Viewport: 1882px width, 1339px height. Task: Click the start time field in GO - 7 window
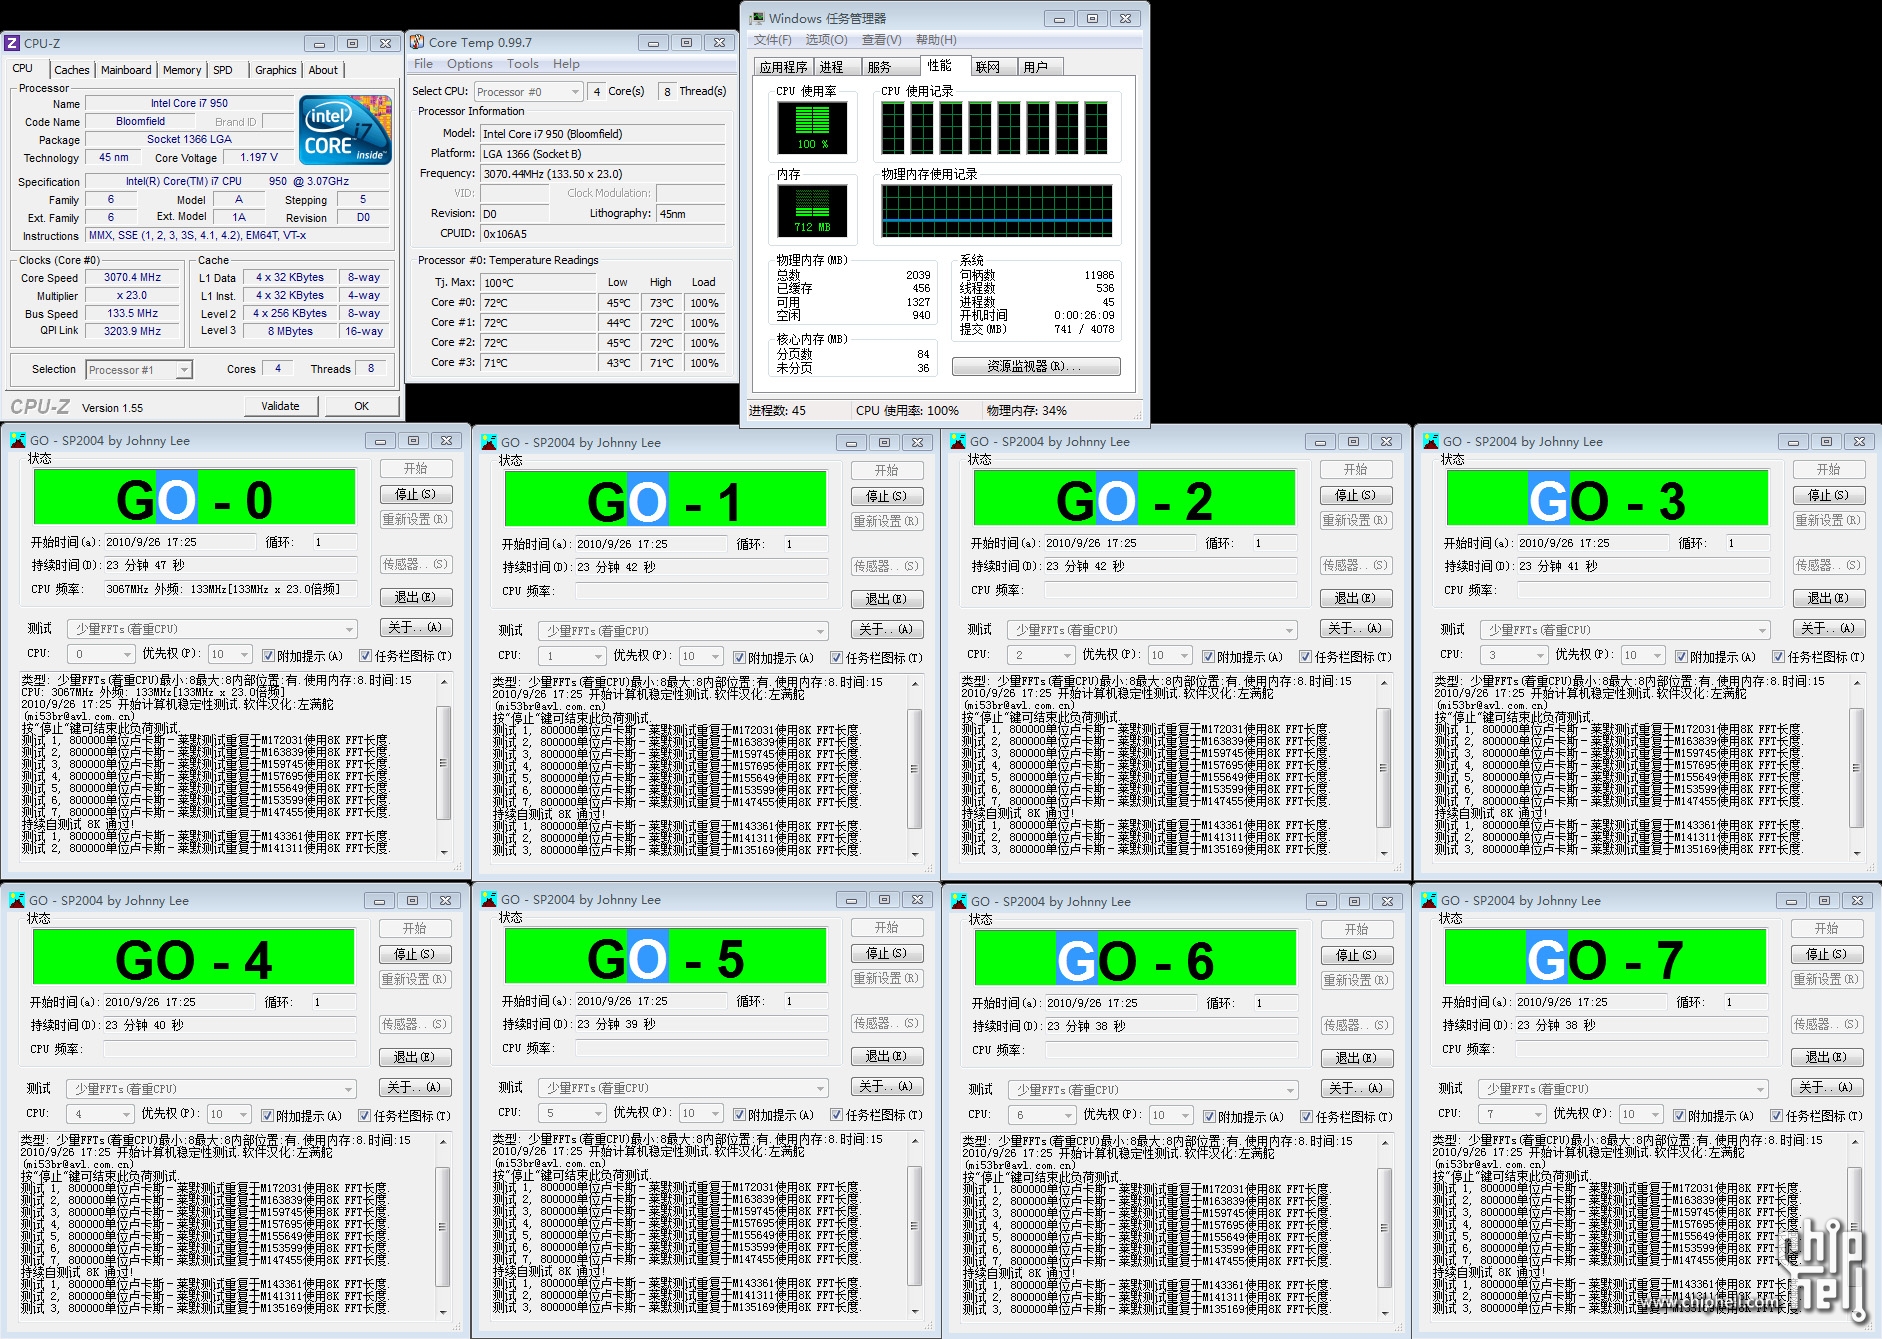click(1593, 1002)
